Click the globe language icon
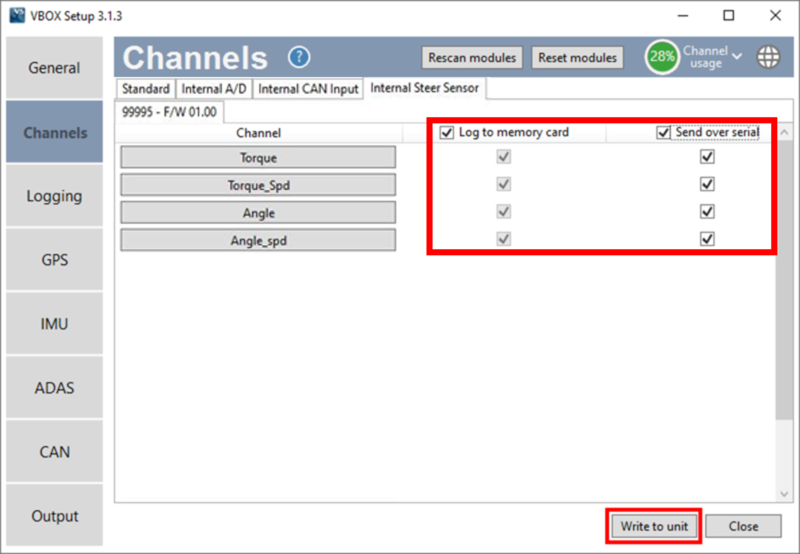This screenshot has width=800, height=554. click(768, 57)
